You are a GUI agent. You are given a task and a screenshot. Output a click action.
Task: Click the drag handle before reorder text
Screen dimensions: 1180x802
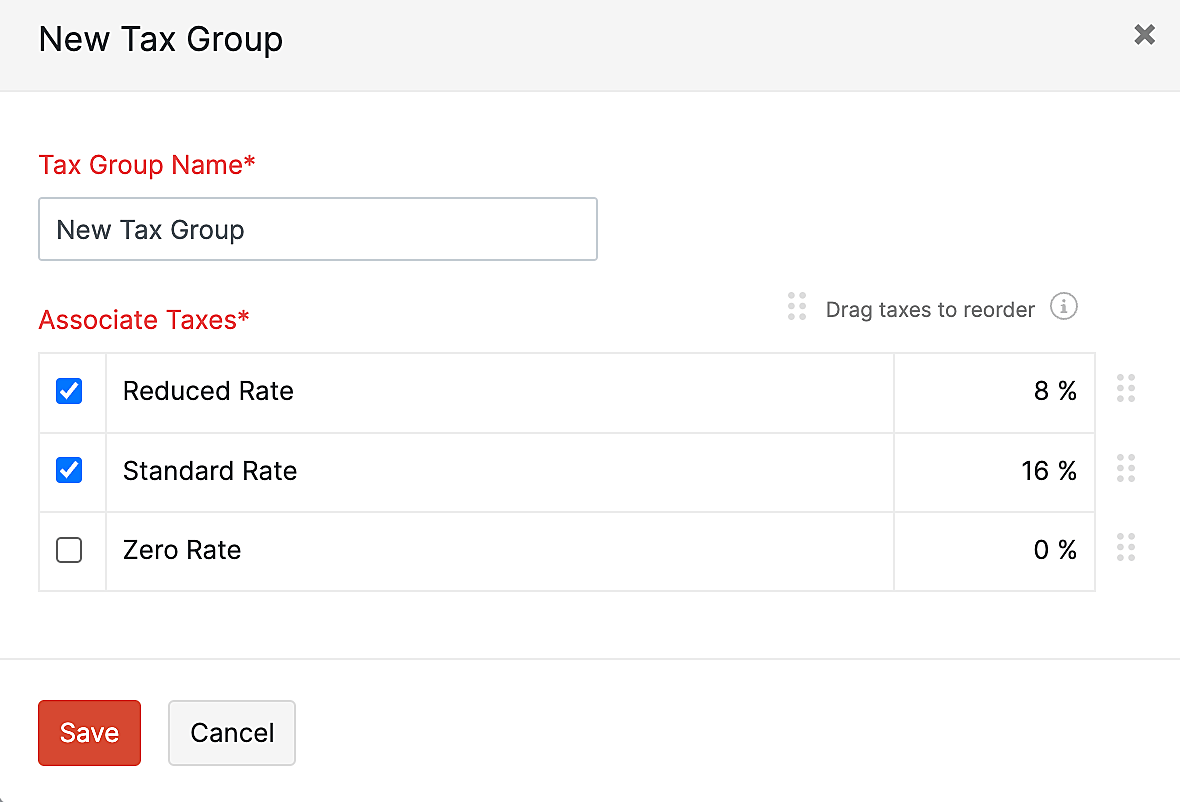click(x=797, y=307)
